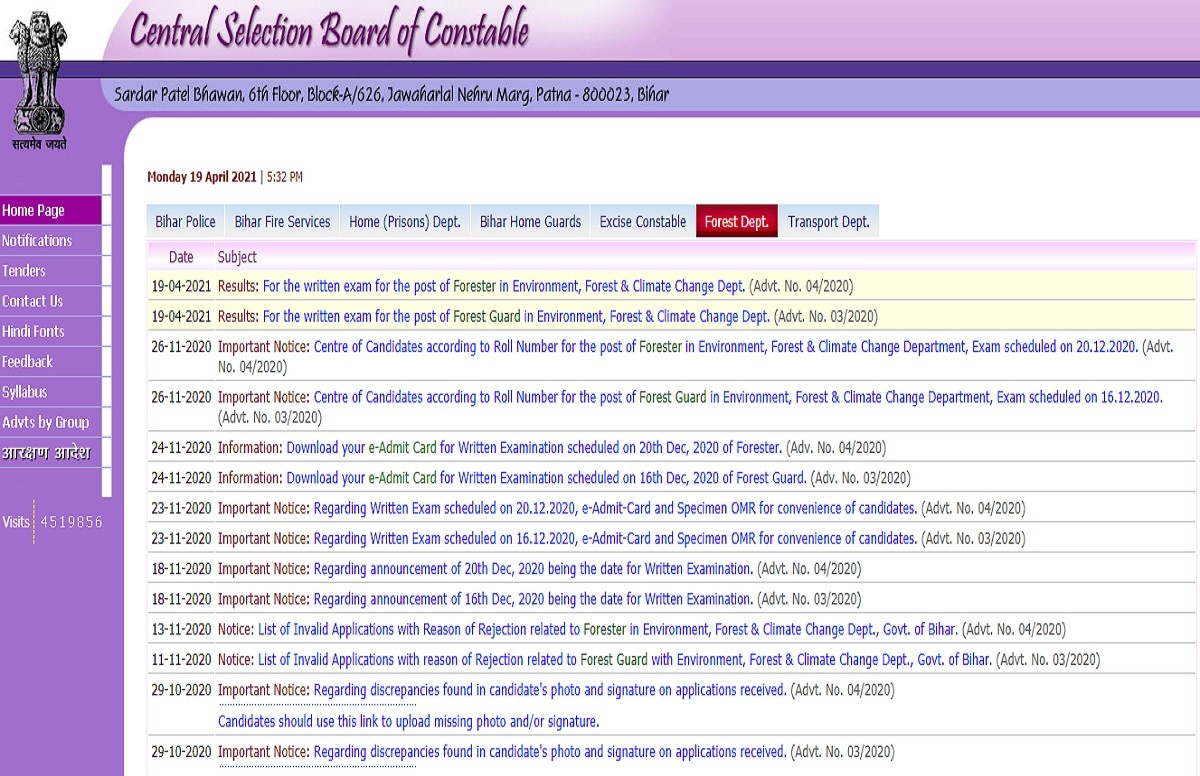
Task: Click the आरक्षण आदेश sidebar link
Action: pyautogui.click(x=45, y=453)
